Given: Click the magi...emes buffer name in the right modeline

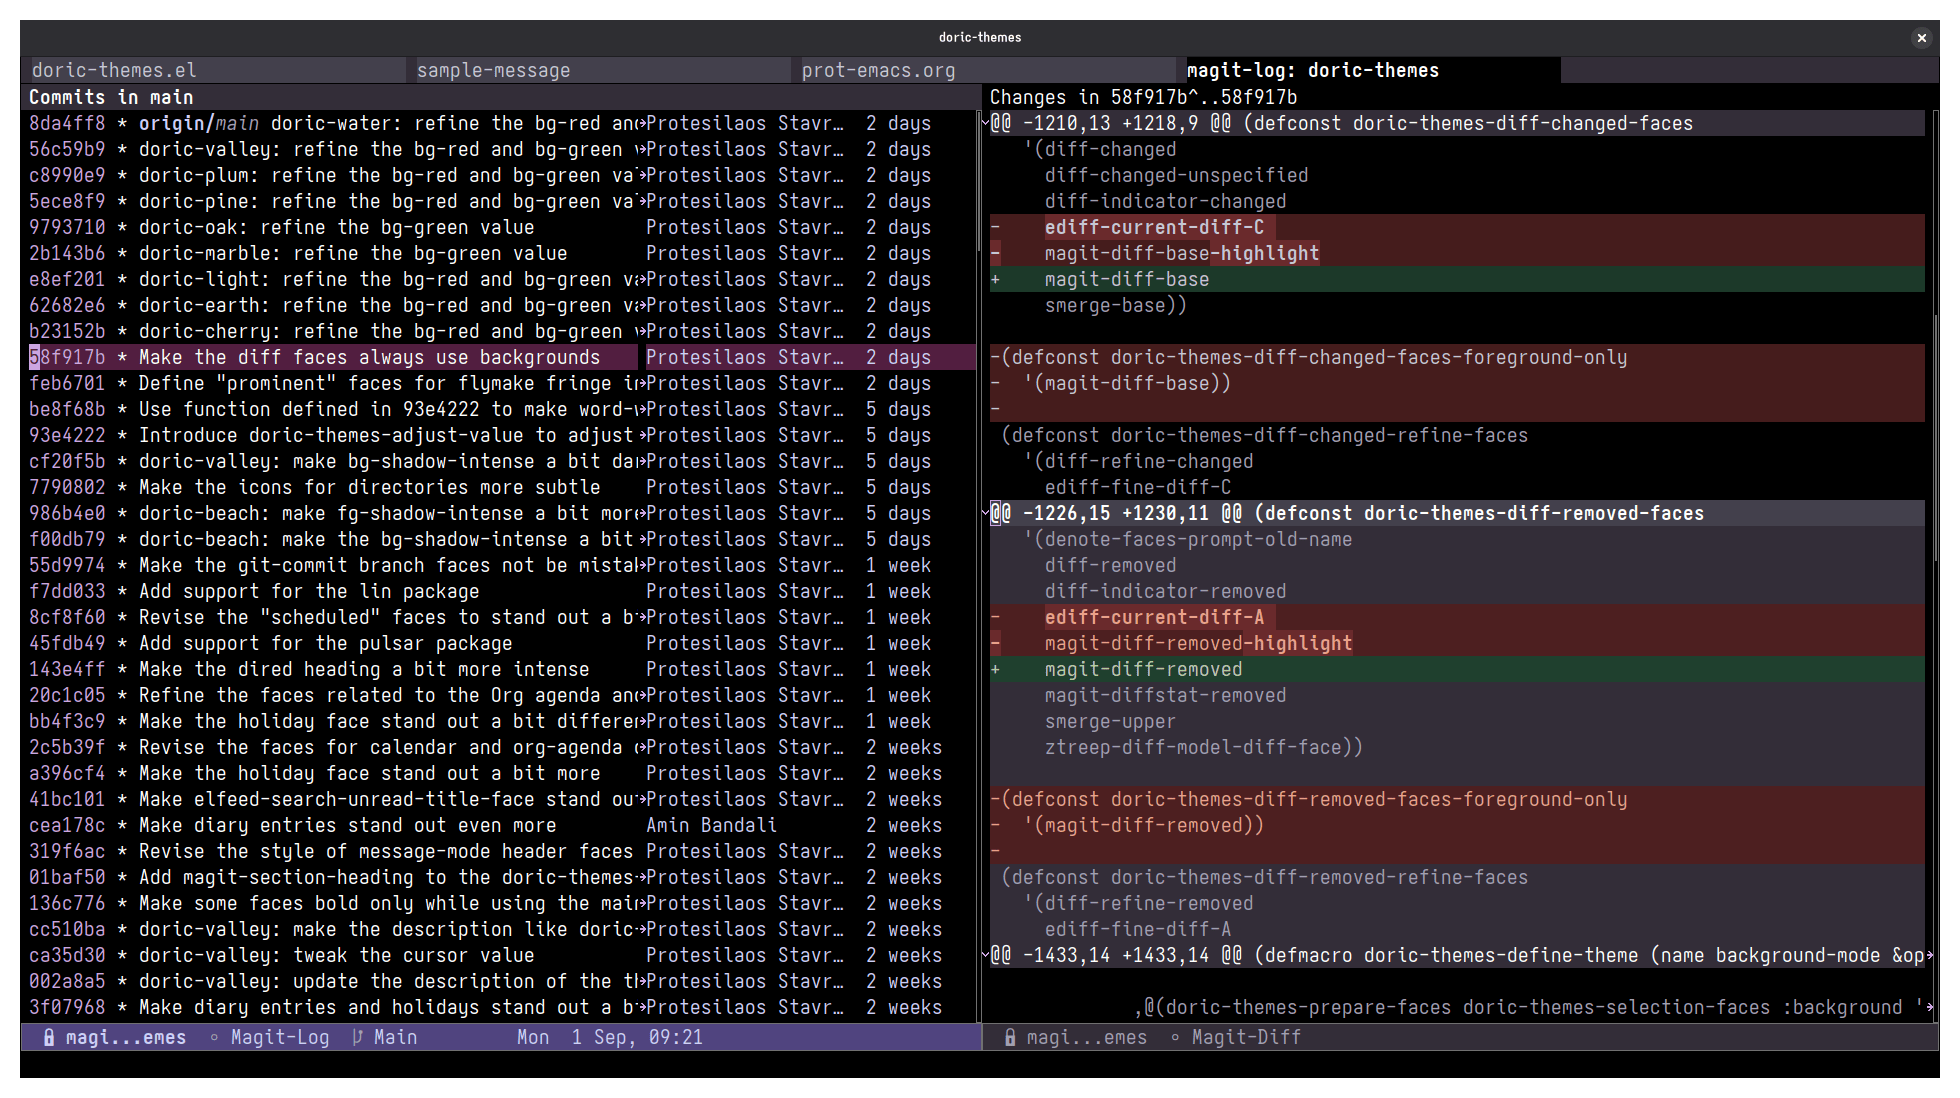Looking at the screenshot, I should click(1087, 1037).
